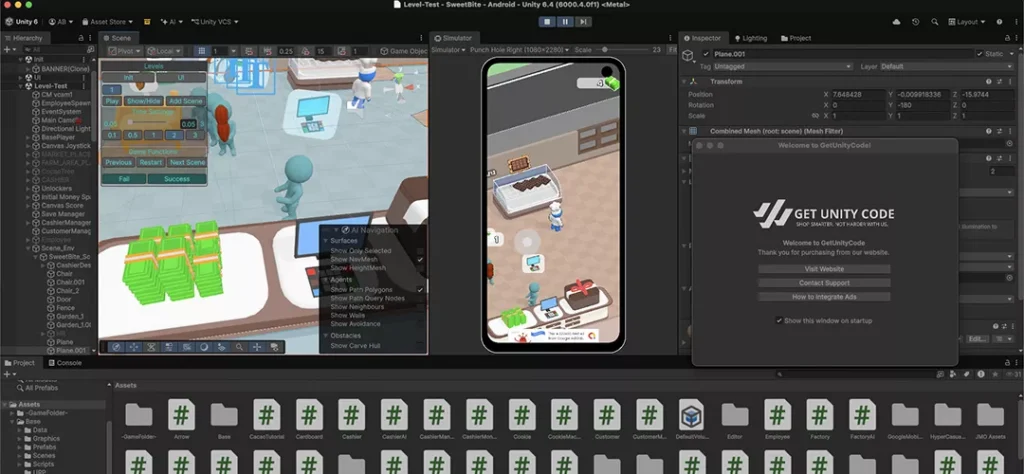Uncheck Show this window on startup
This screenshot has height=474, width=1024.
(779, 321)
